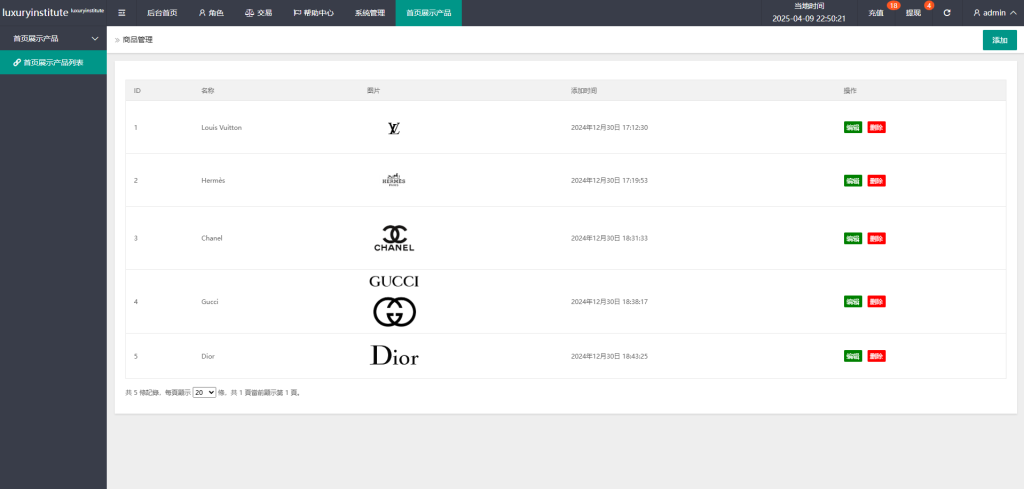Delete the Louis Vuitton row
This screenshot has height=489, width=1024.
(876, 127)
